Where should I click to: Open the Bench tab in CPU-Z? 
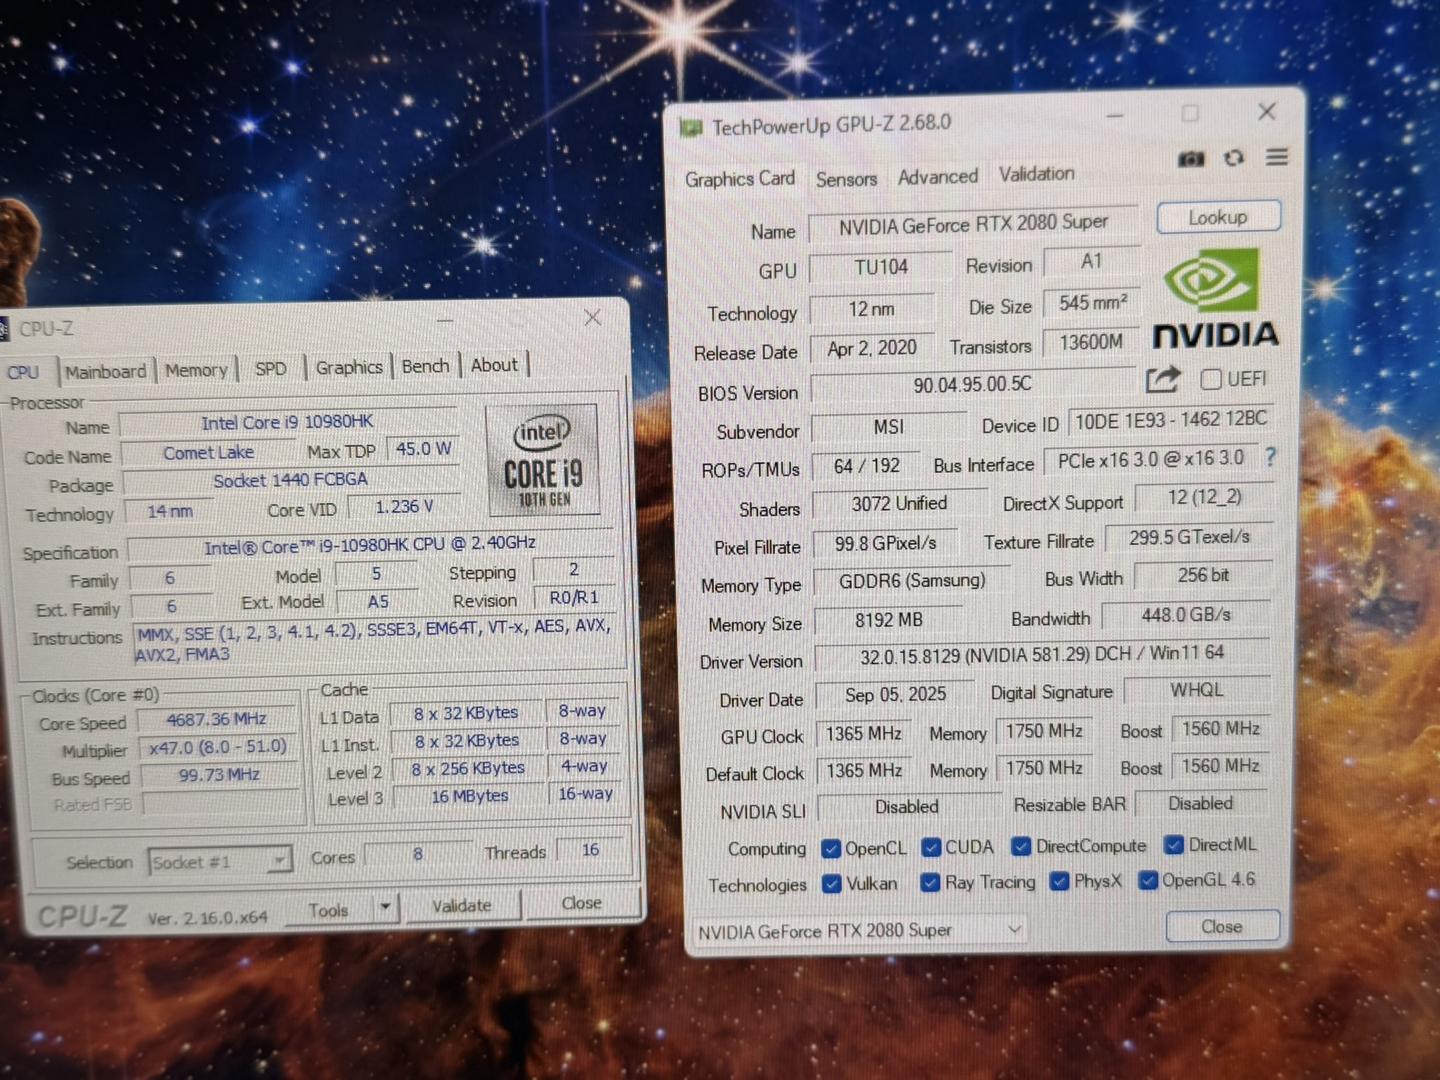click(x=425, y=367)
